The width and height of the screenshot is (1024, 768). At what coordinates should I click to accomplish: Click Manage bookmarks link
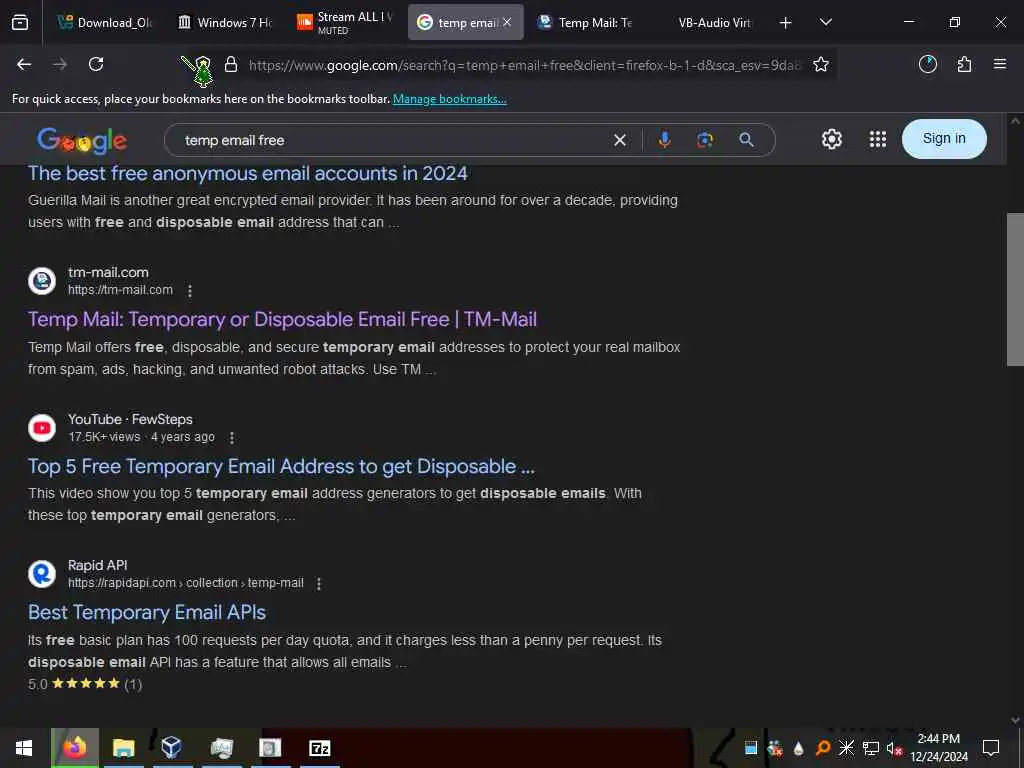tap(449, 99)
